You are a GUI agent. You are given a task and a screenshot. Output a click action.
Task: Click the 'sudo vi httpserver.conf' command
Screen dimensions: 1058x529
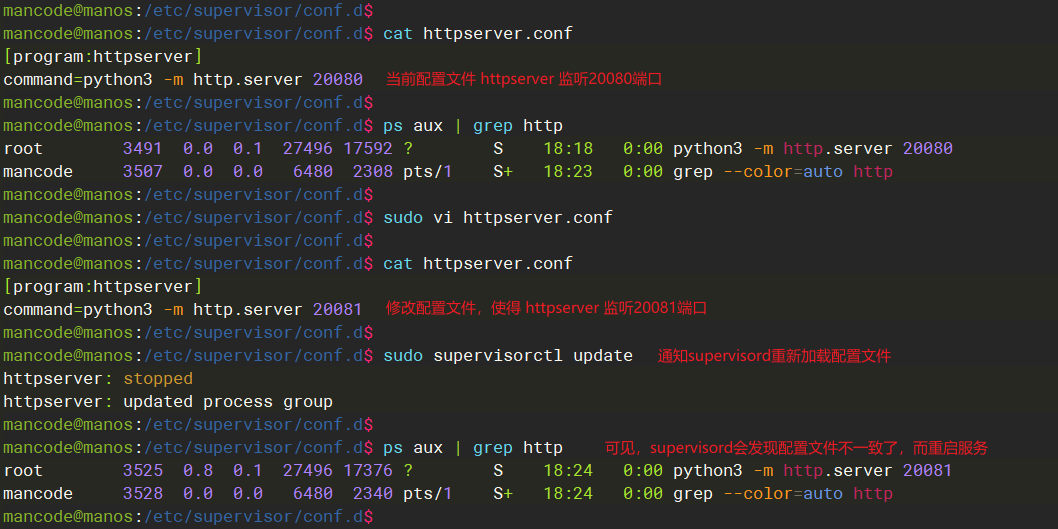(x=497, y=217)
